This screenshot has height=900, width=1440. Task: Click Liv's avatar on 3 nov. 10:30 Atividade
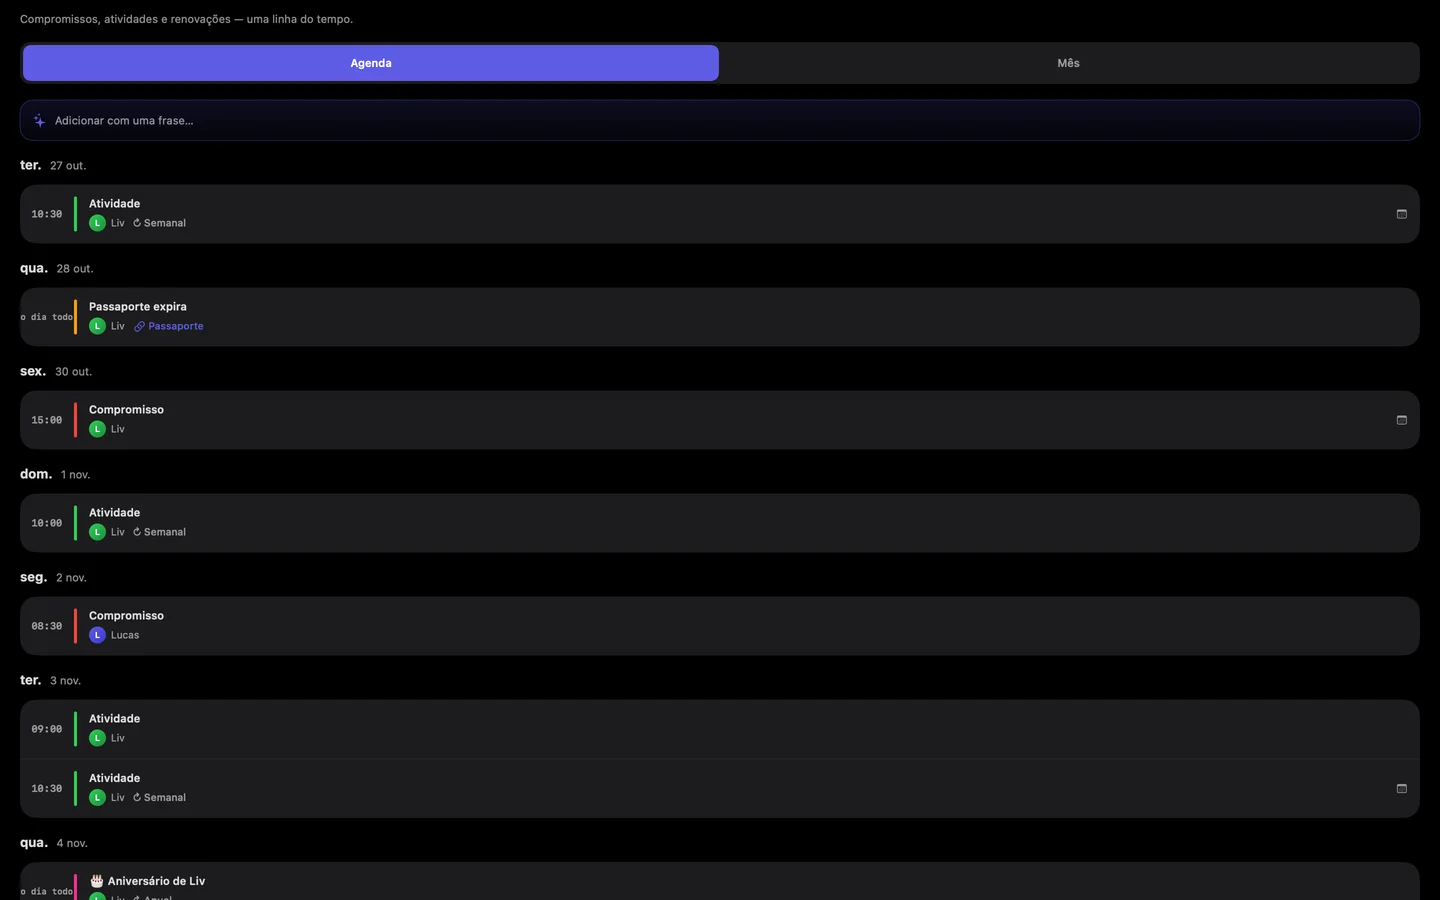[x=97, y=797]
